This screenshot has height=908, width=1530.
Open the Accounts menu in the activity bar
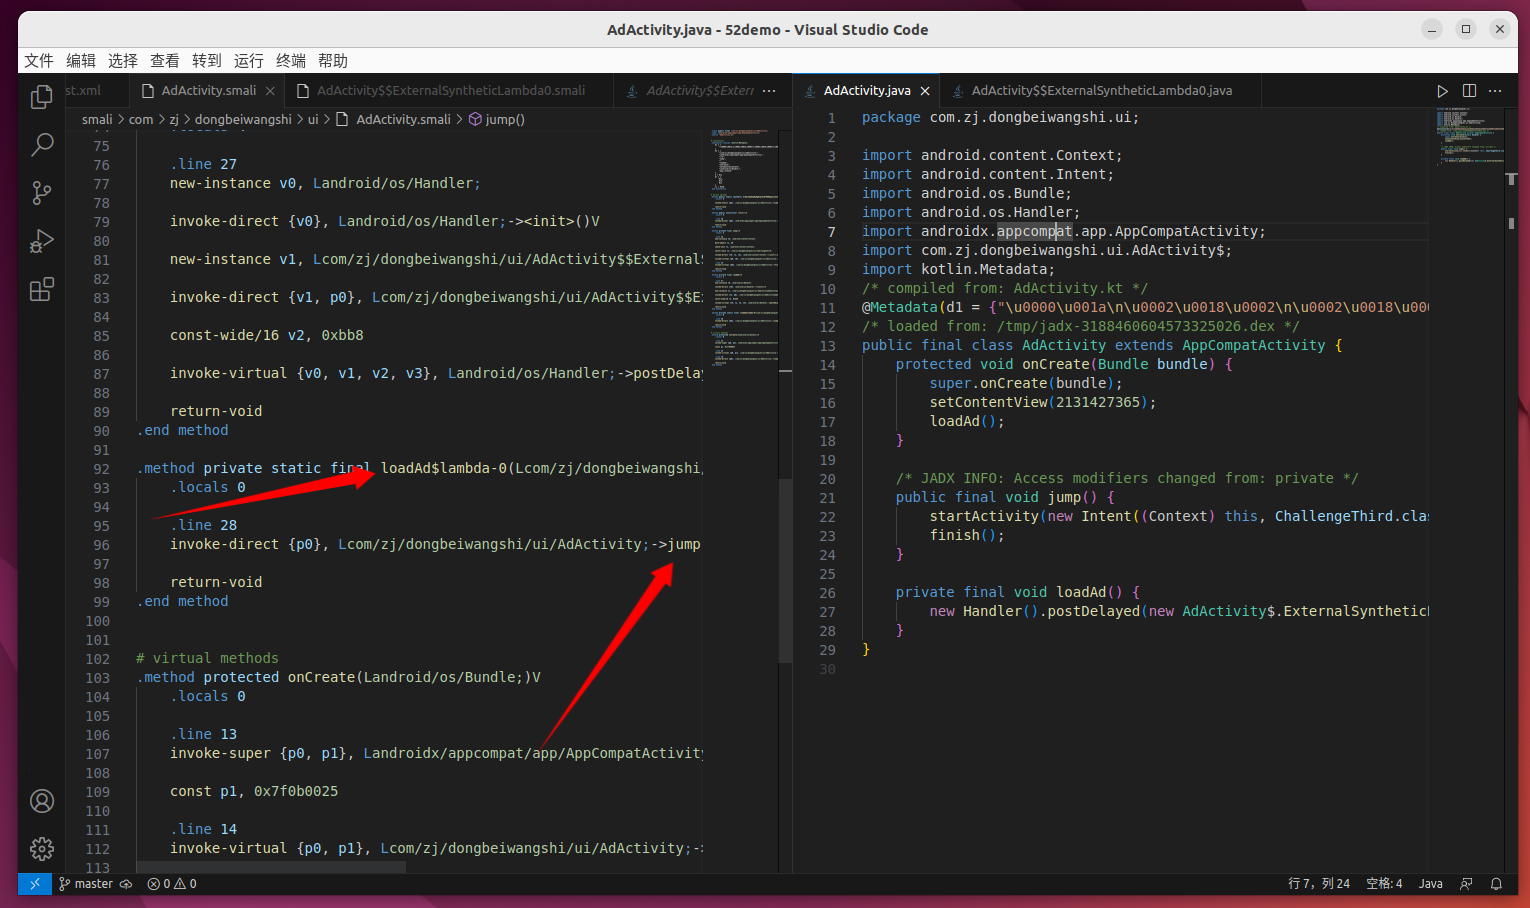tap(42, 801)
